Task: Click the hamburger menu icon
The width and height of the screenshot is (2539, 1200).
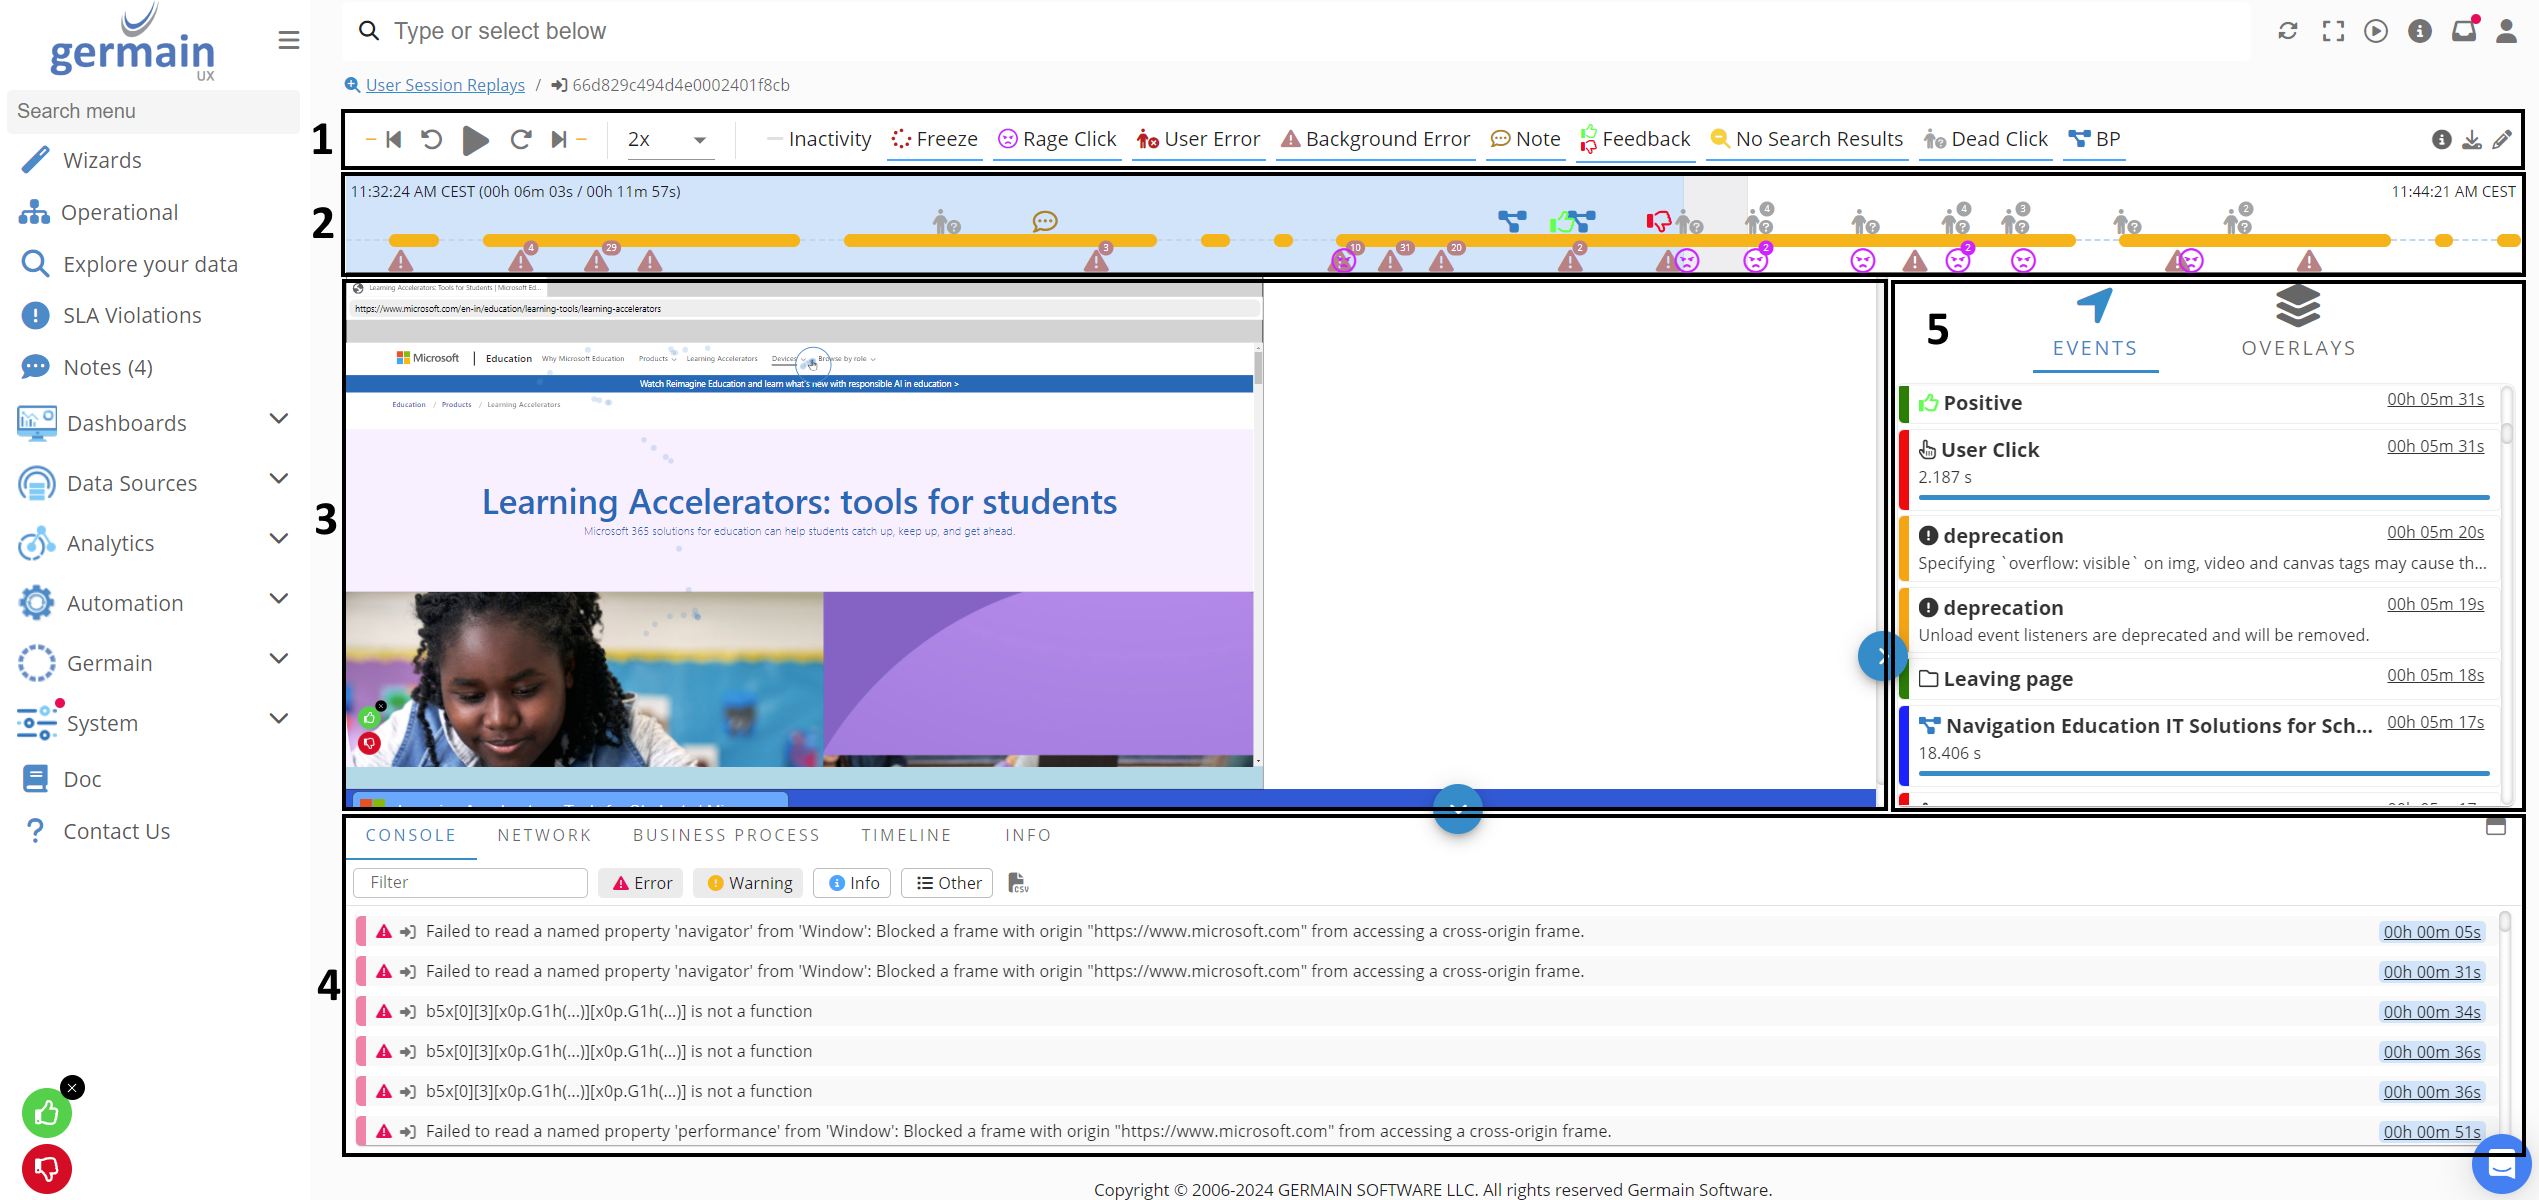Action: point(289,40)
